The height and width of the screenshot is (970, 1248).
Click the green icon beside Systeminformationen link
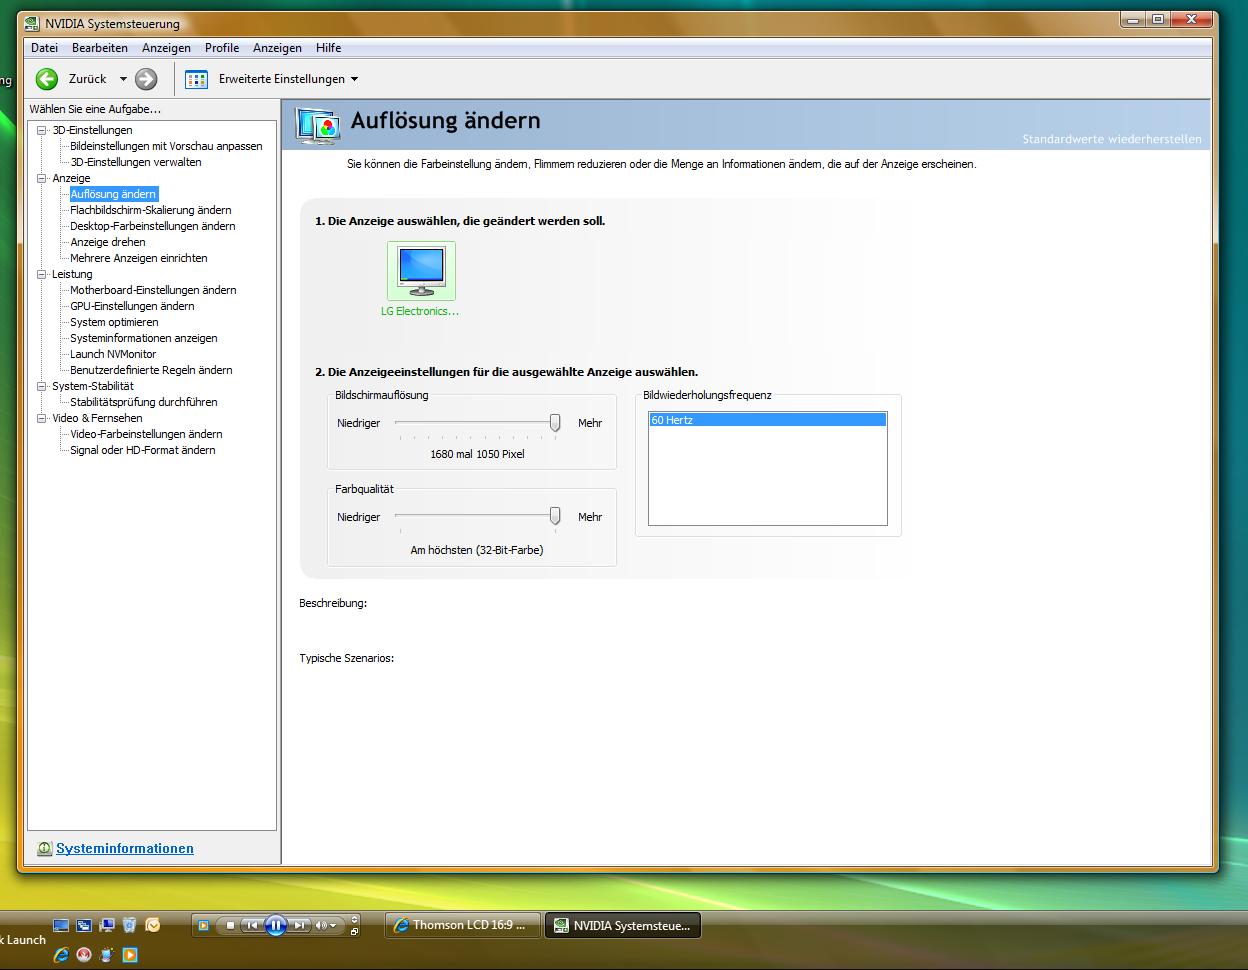point(44,848)
